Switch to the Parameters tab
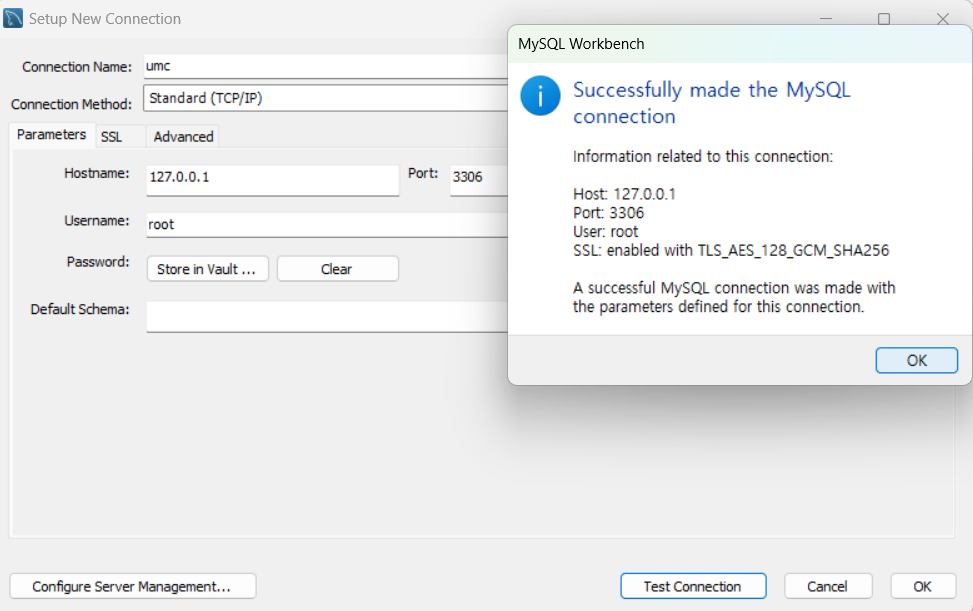Image resolution: width=973 pixels, height=611 pixels. (x=52, y=135)
